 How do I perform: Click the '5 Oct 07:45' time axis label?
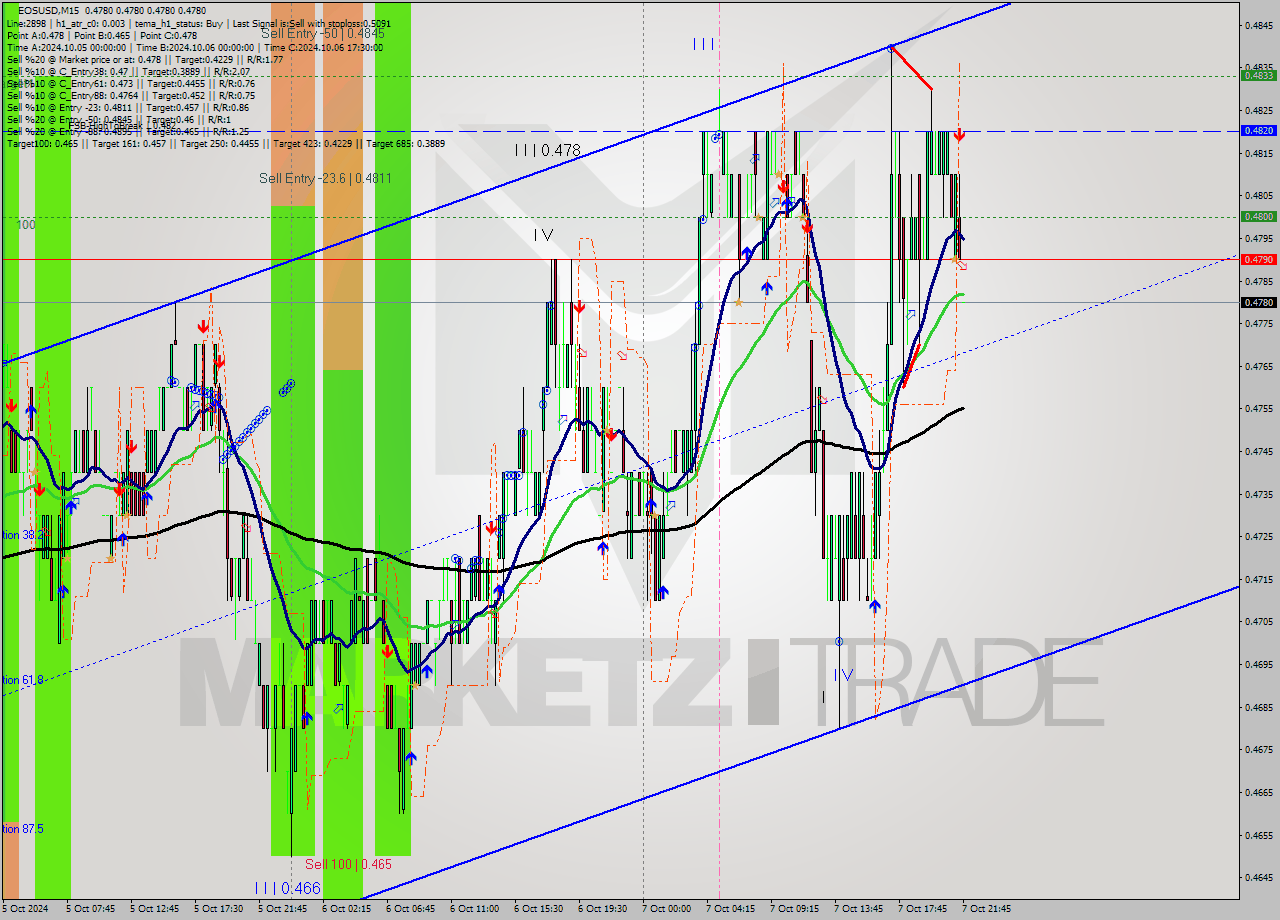90,909
